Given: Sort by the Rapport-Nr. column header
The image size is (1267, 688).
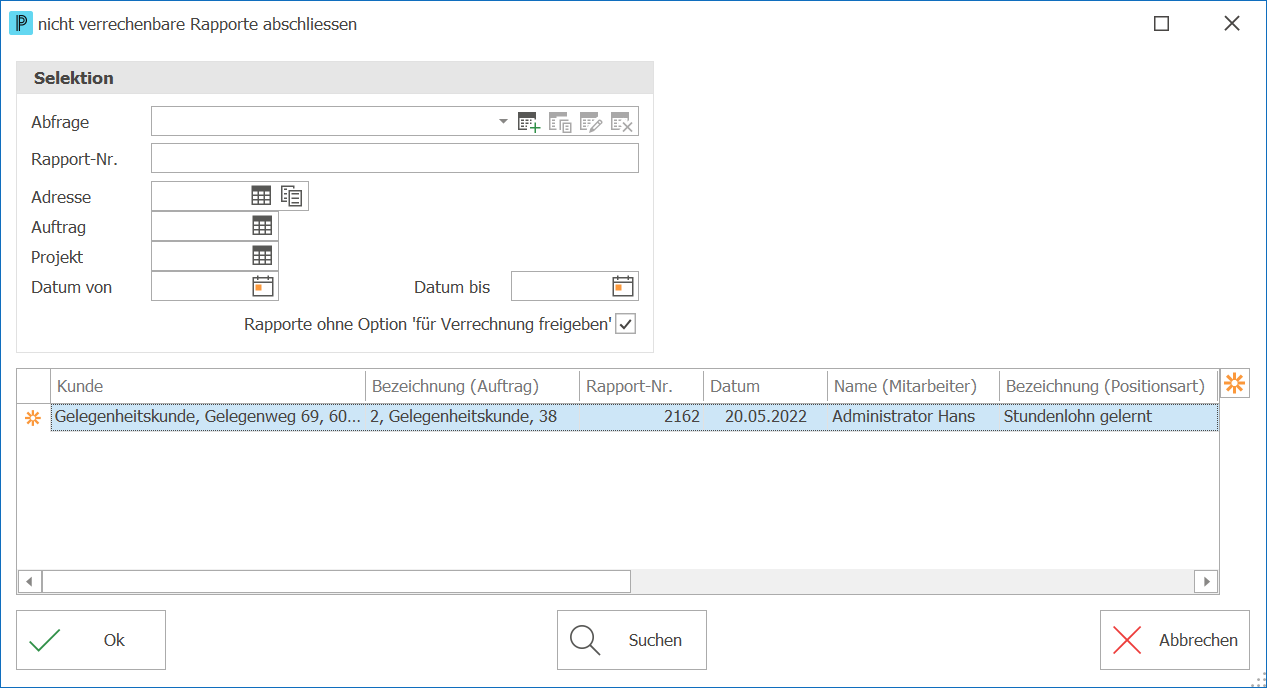Looking at the screenshot, I should point(642,386).
